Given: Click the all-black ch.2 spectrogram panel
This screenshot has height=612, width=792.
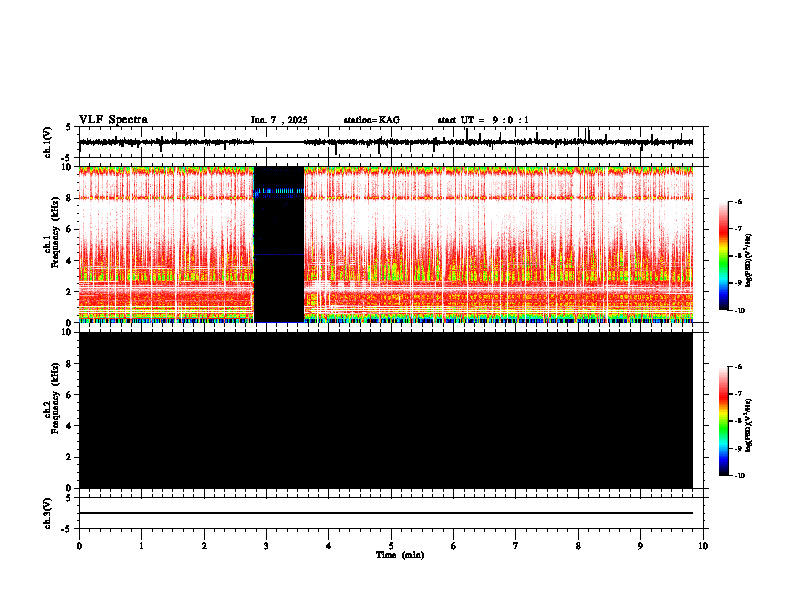Looking at the screenshot, I should click(x=386, y=410).
